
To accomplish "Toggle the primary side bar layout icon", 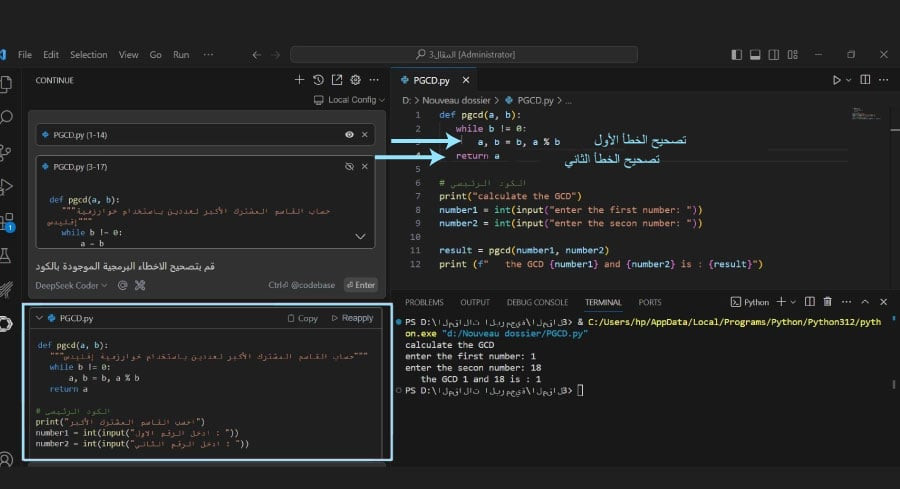I will [736, 55].
